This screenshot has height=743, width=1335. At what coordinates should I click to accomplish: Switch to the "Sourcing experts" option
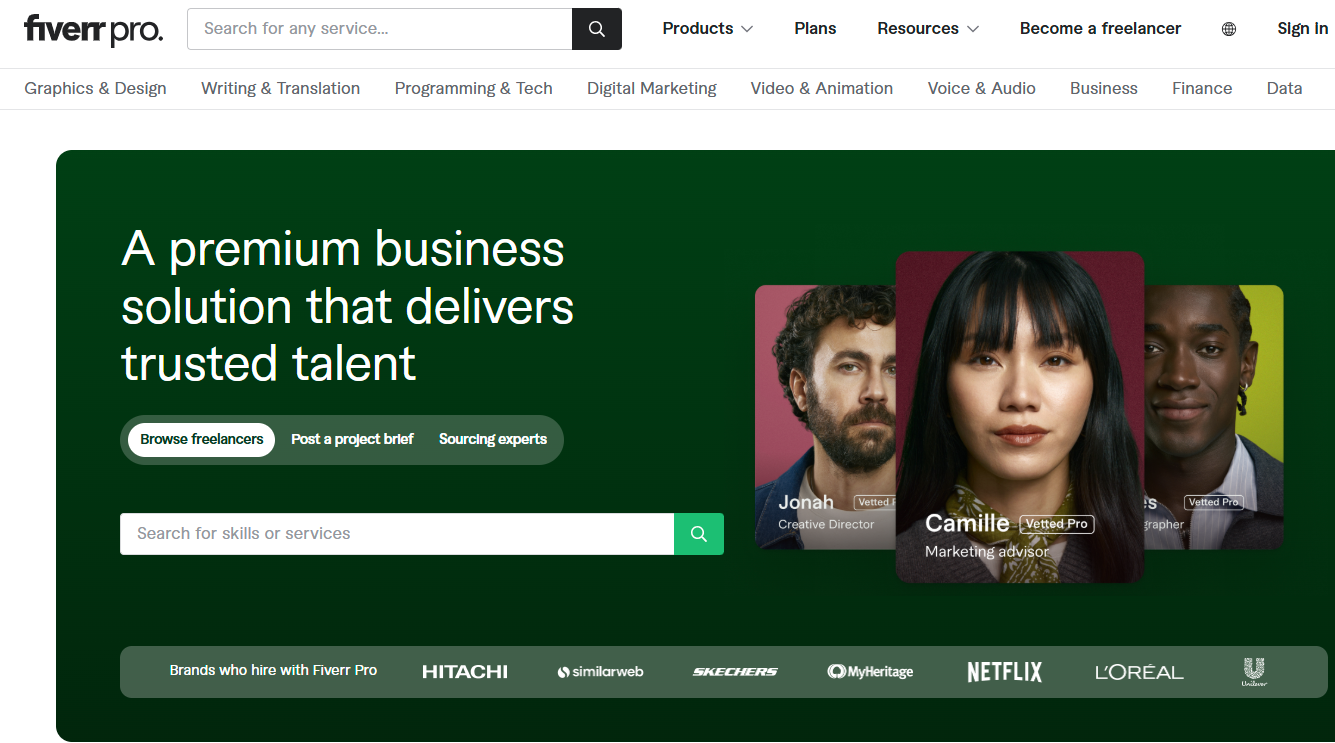(492, 439)
